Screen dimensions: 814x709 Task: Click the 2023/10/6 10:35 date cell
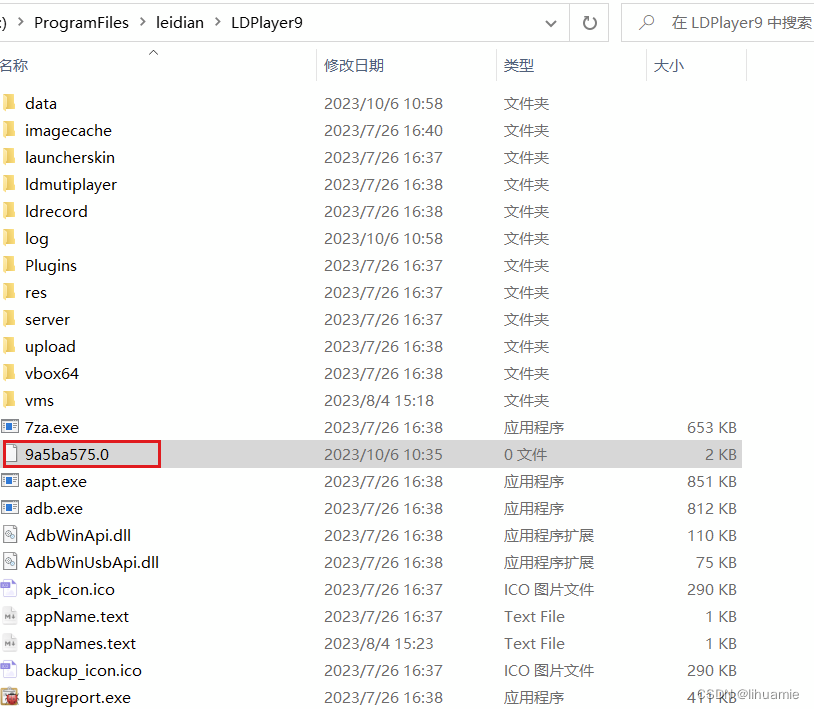(384, 455)
